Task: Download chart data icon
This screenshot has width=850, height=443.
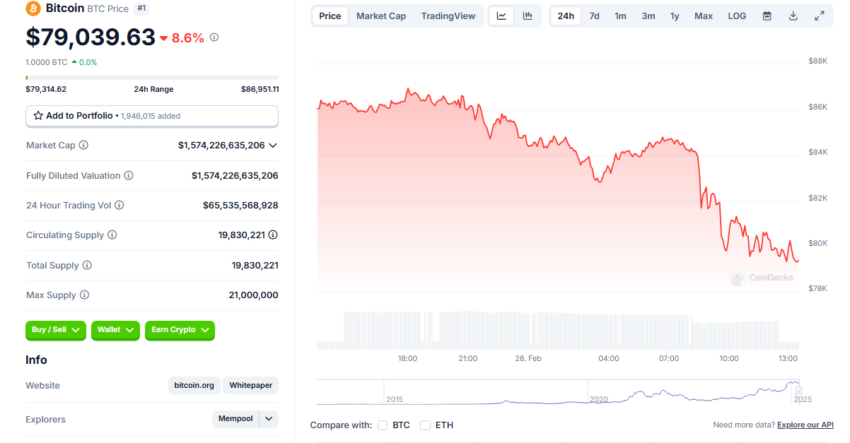Action: (x=793, y=16)
